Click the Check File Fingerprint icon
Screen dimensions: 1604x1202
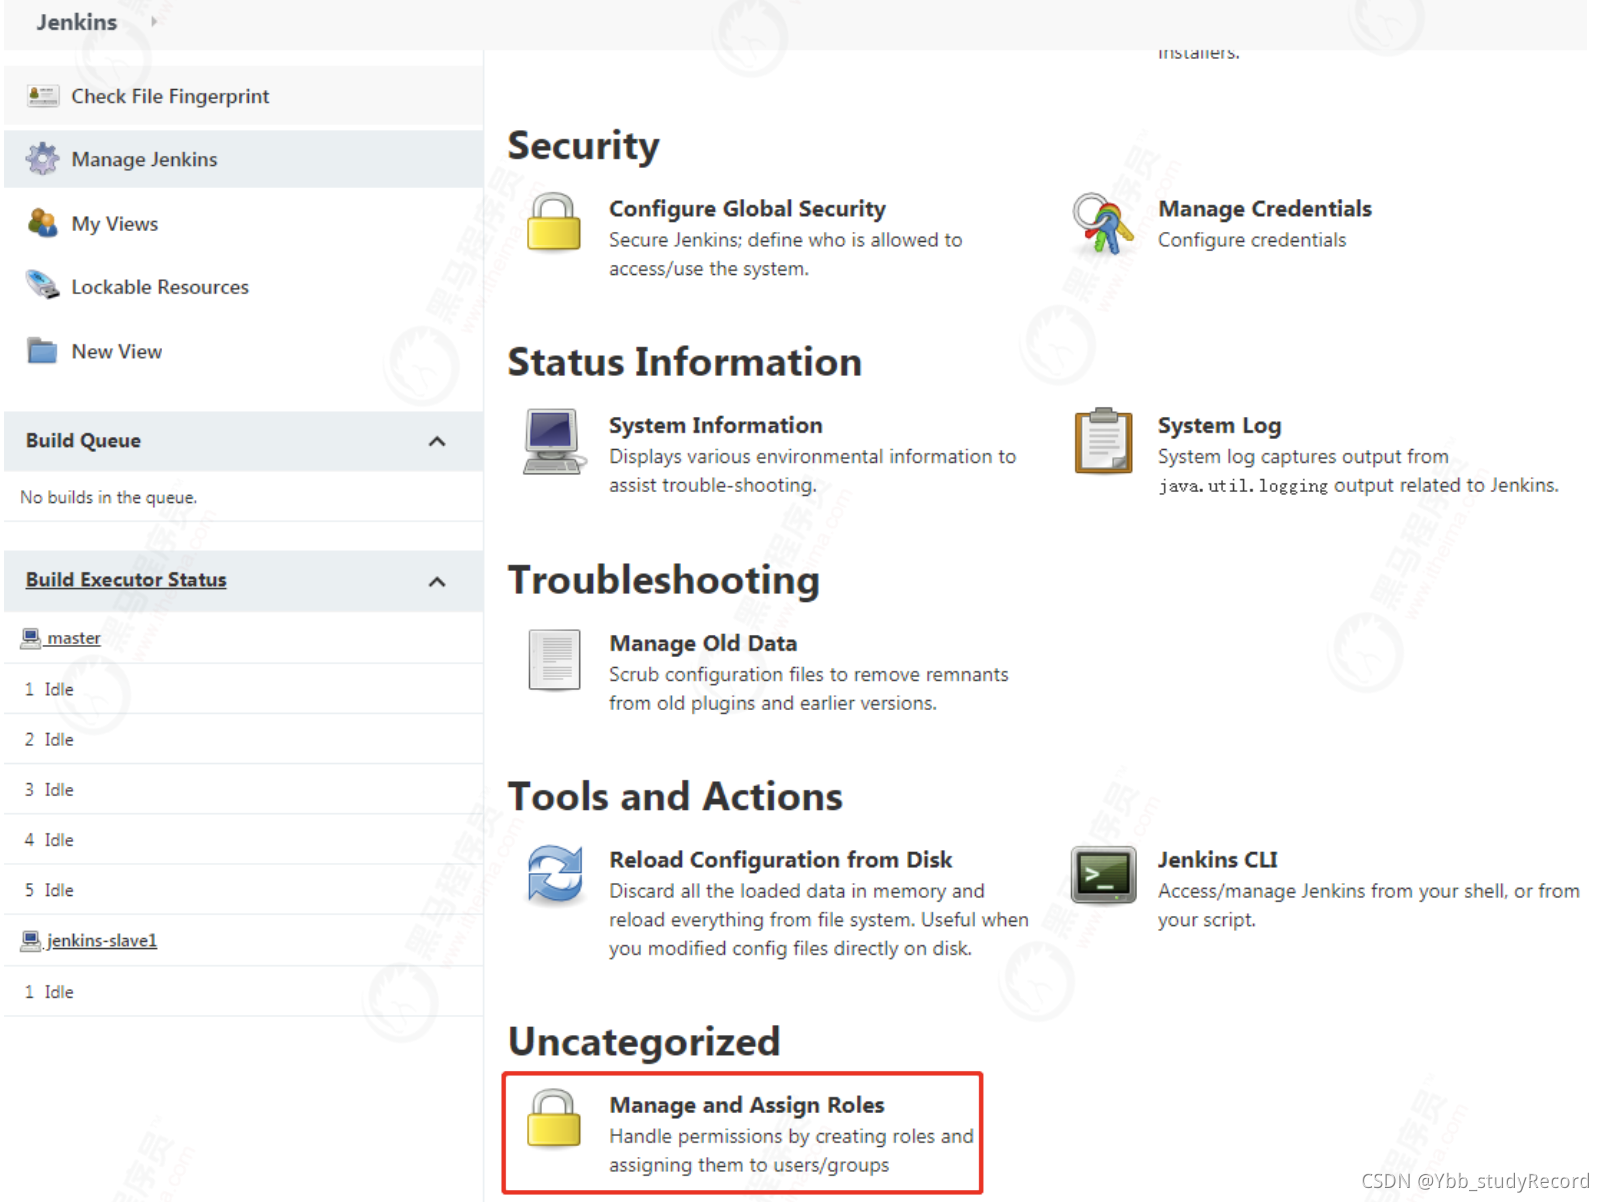click(x=42, y=96)
